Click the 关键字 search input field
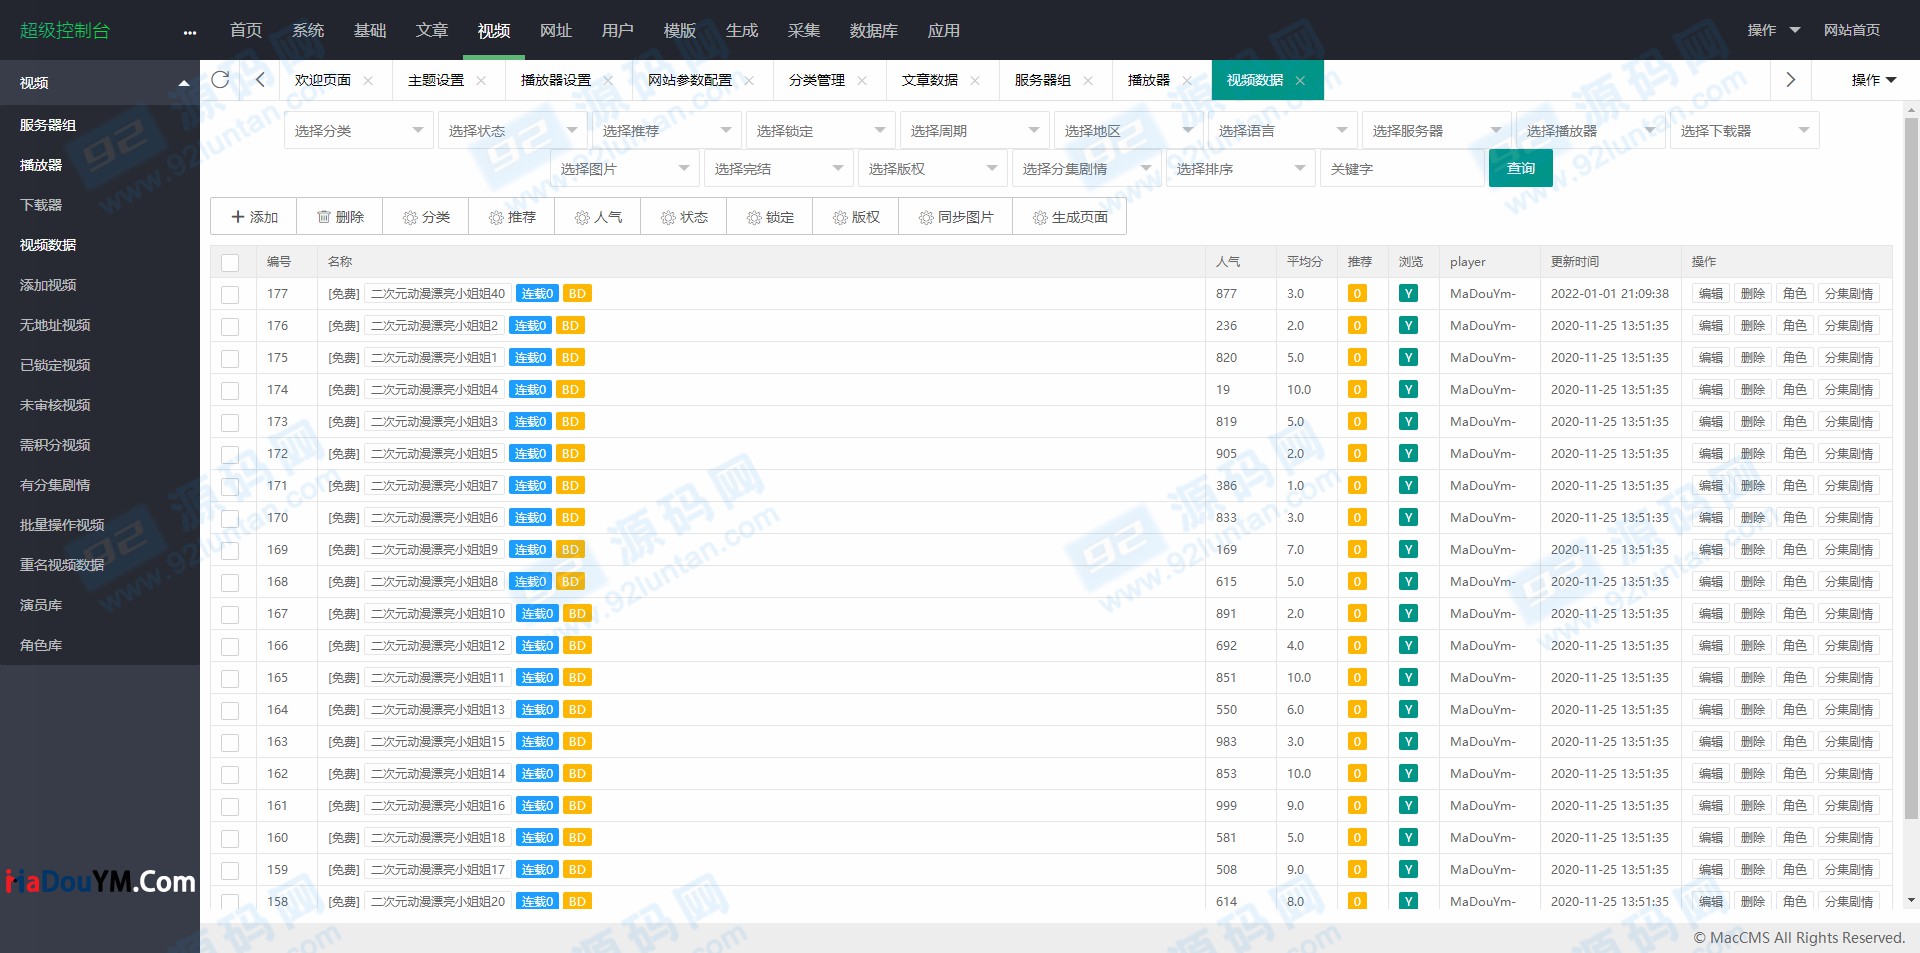The image size is (1920, 953). [x=1402, y=169]
